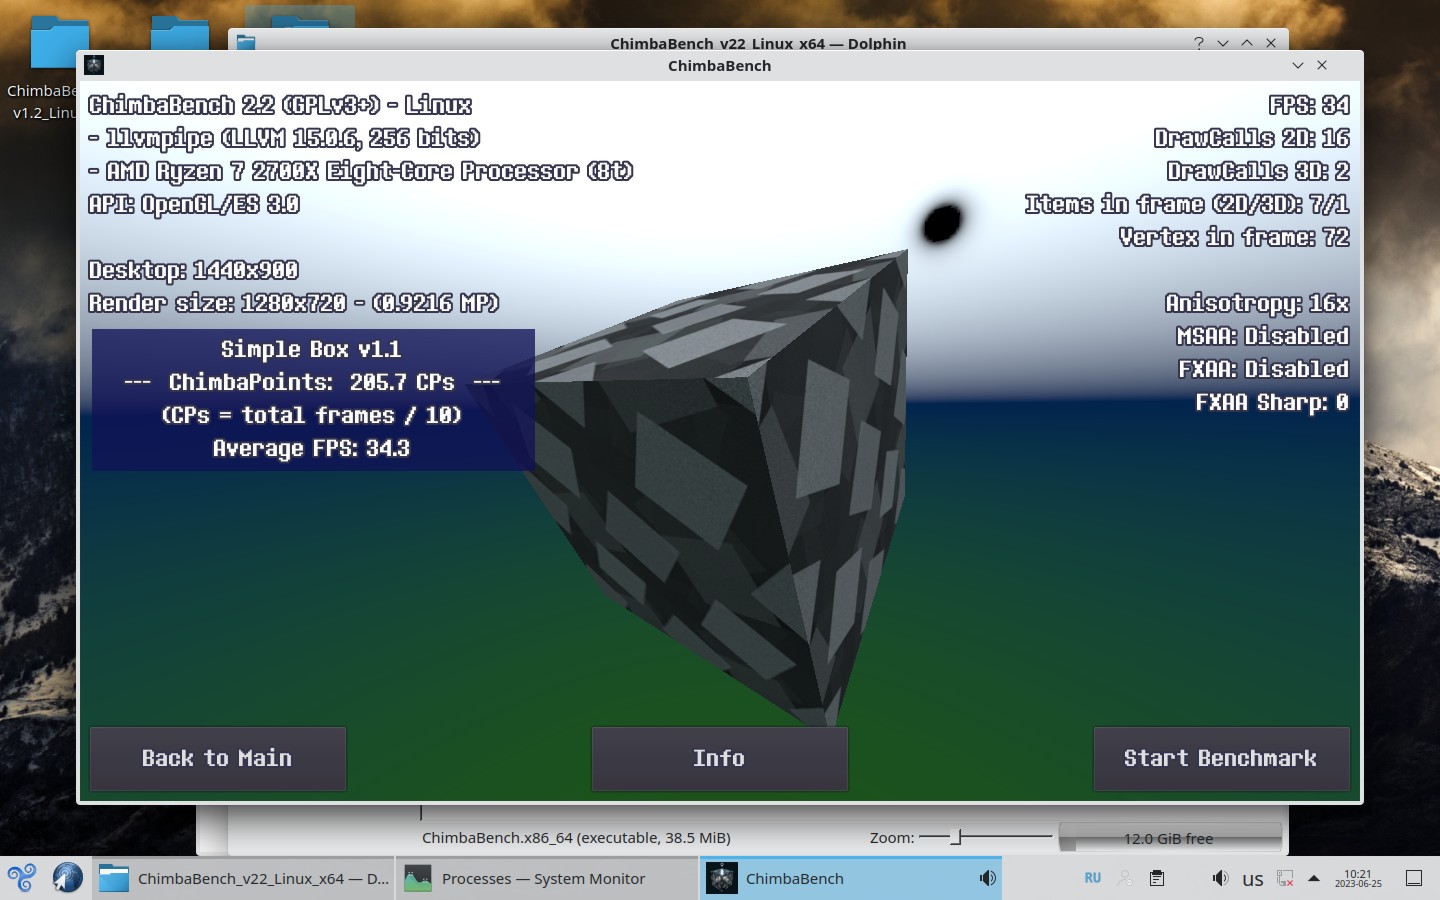
Task: Open the system tray volume control
Action: [x=1220, y=878]
